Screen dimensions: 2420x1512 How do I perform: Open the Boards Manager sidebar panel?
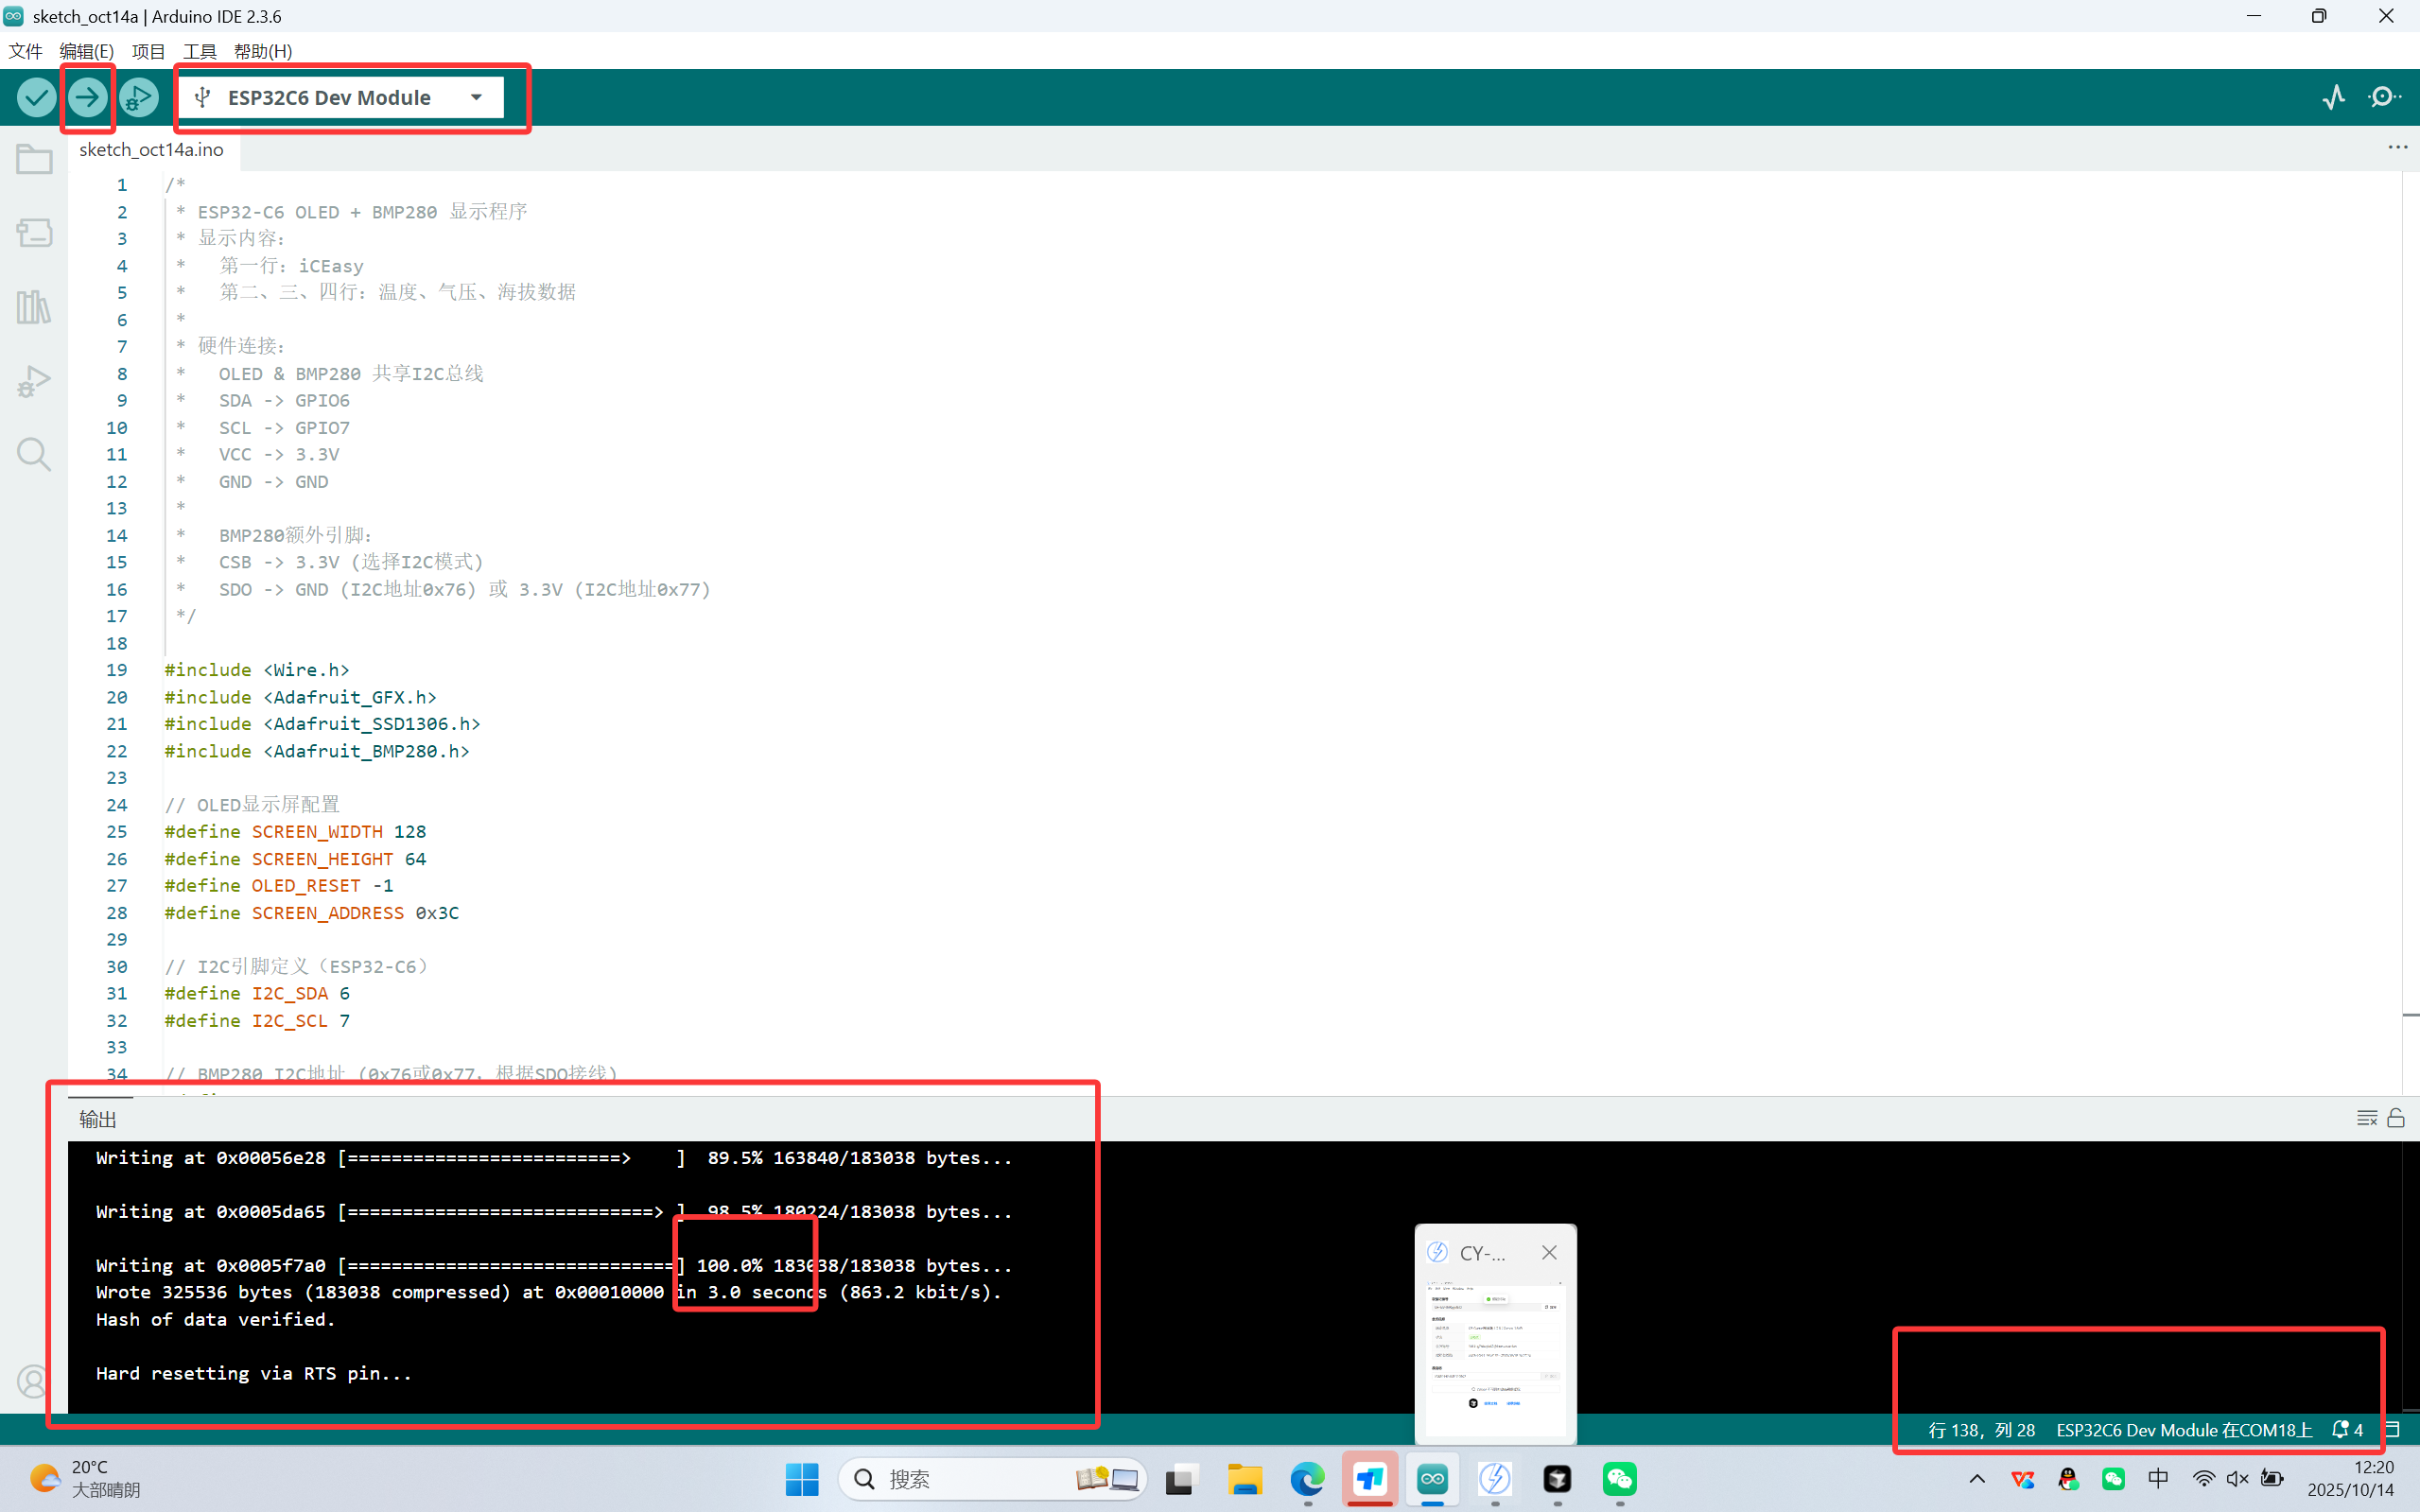(x=34, y=233)
